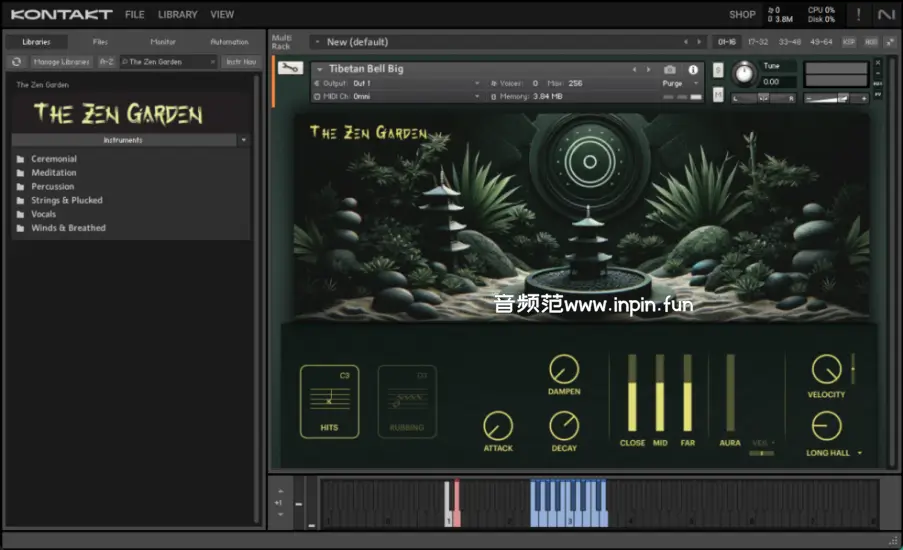The image size is (903, 550).
Task: Open the File menu
Action: pyautogui.click(x=135, y=15)
